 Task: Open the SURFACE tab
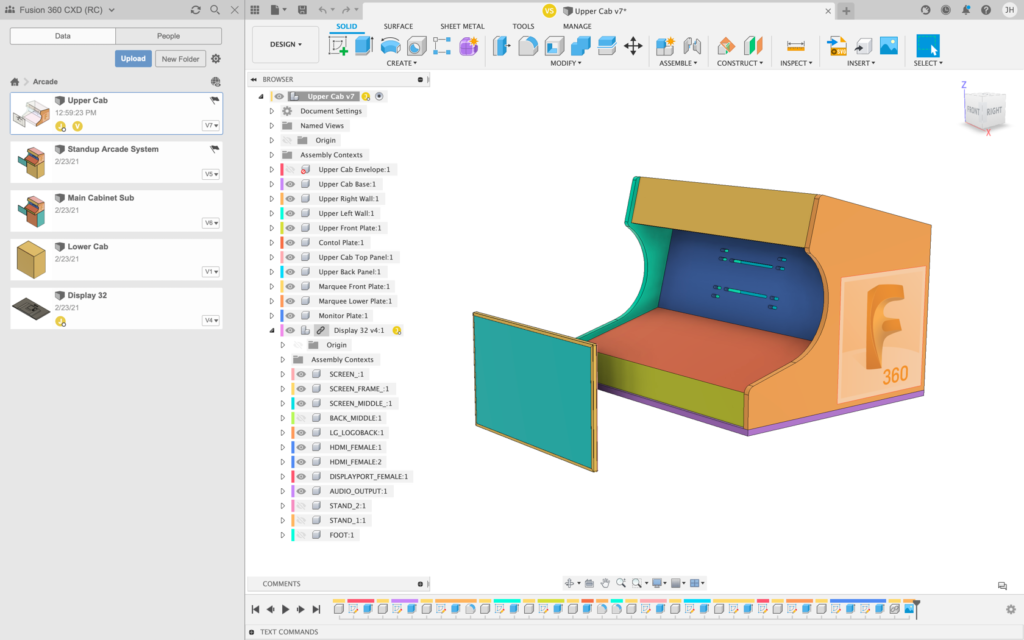[x=398, y=26]
